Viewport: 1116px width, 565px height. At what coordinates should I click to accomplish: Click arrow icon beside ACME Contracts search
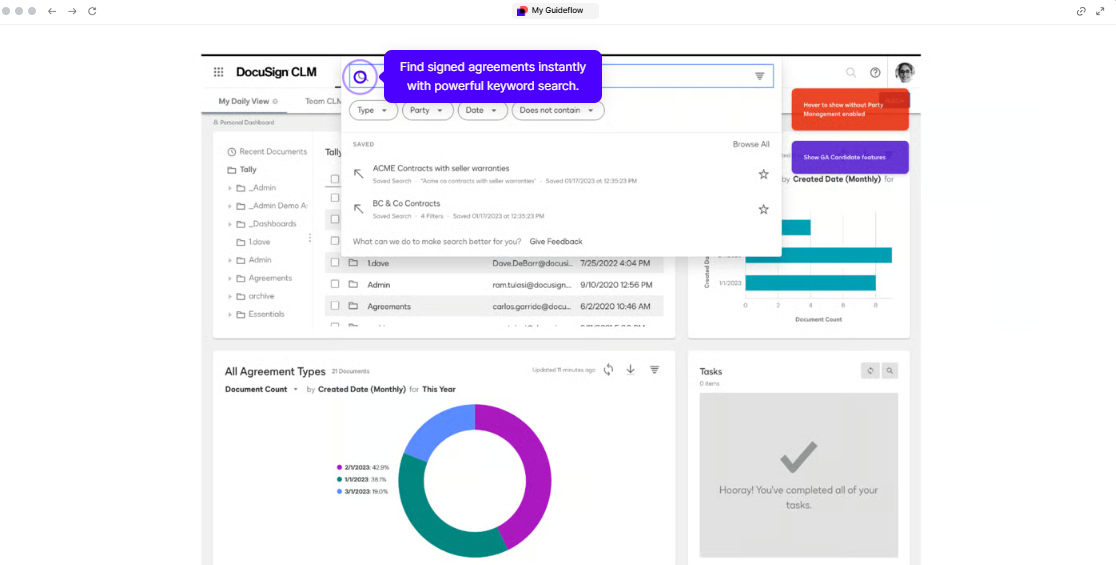coord(359,174)
